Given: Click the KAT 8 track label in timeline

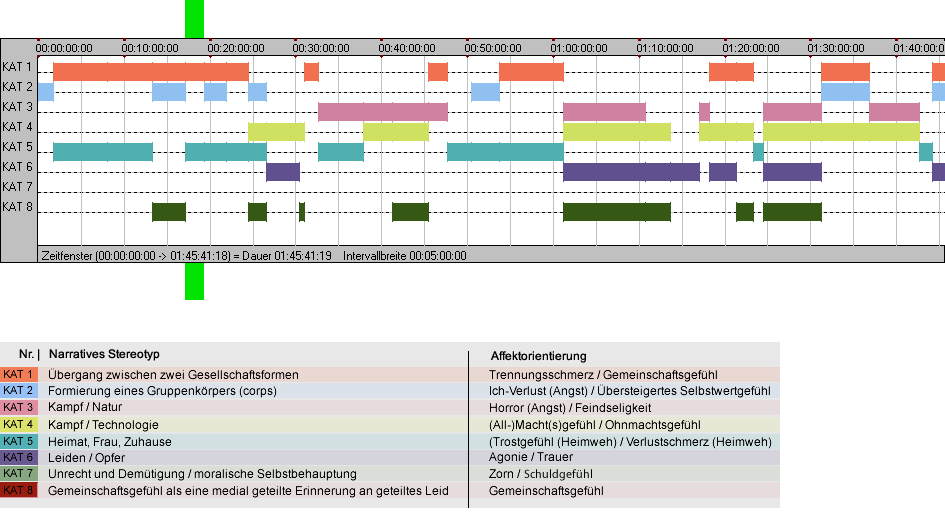Looking at the screenshot, I should 17,207.
